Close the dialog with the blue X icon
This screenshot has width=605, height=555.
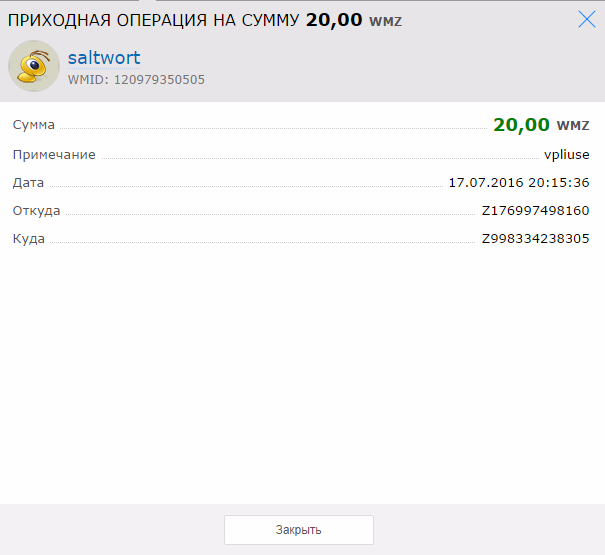(x=586, y=19)
